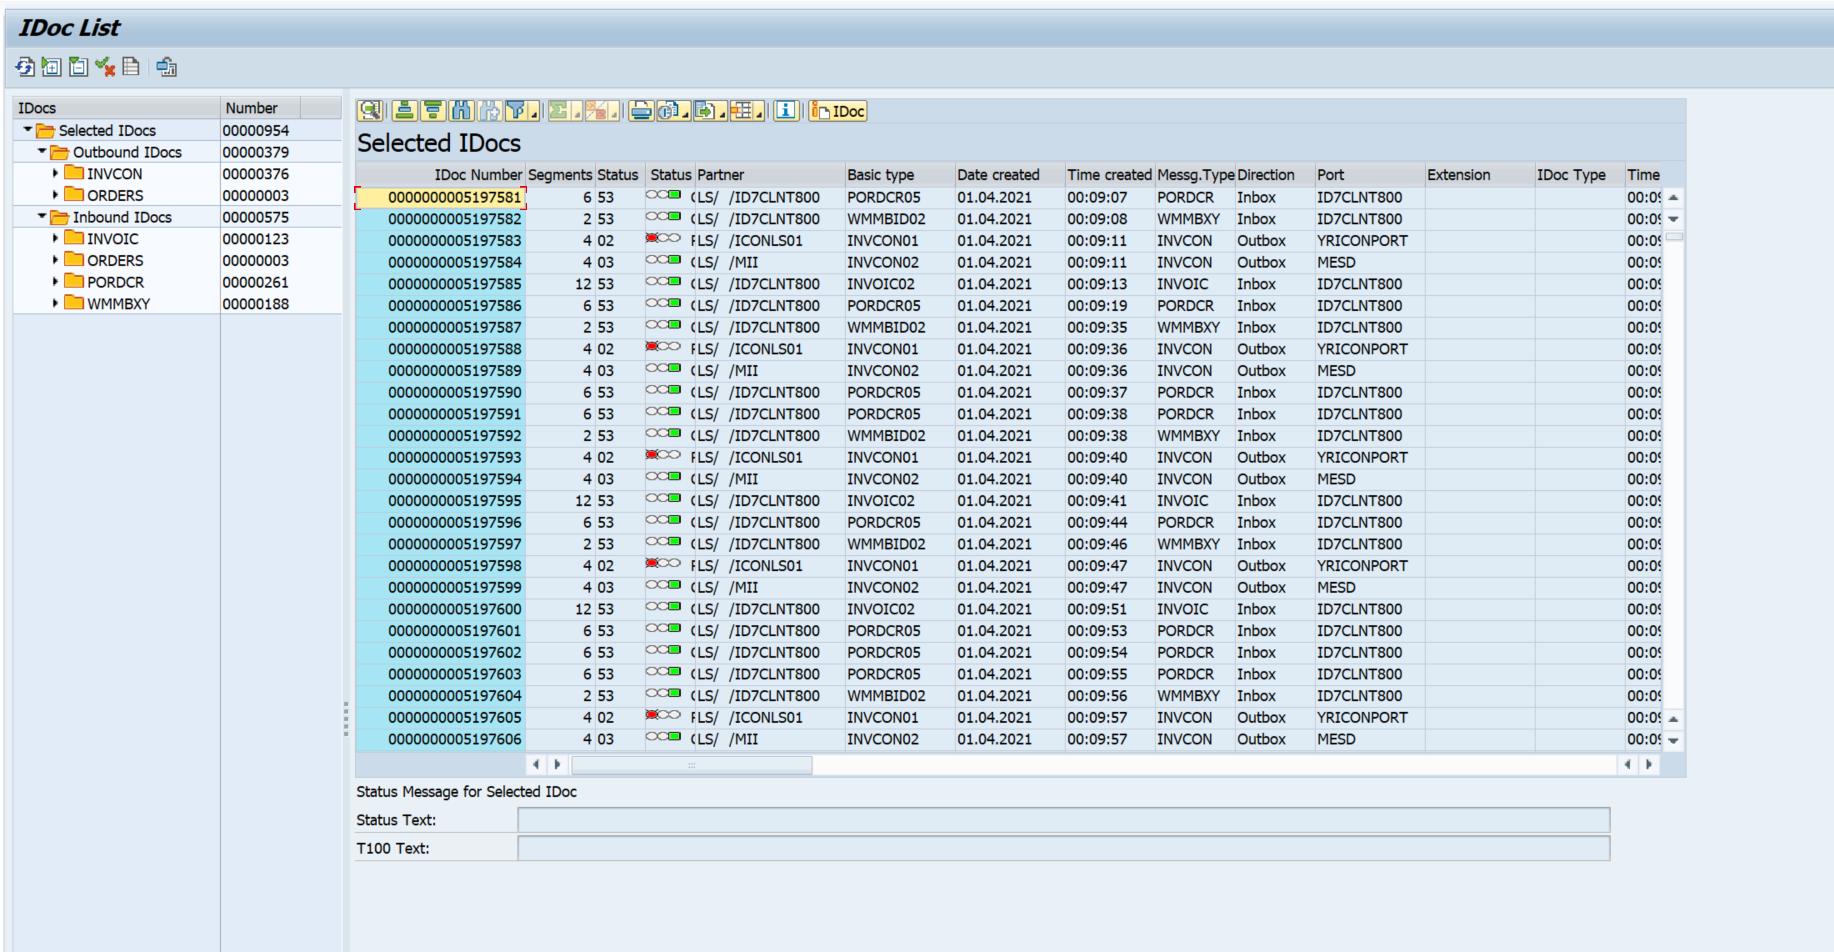This screenshot has height=952, width=1834.
Task: Sort the list in descending order
Action: tap(432, 111)
